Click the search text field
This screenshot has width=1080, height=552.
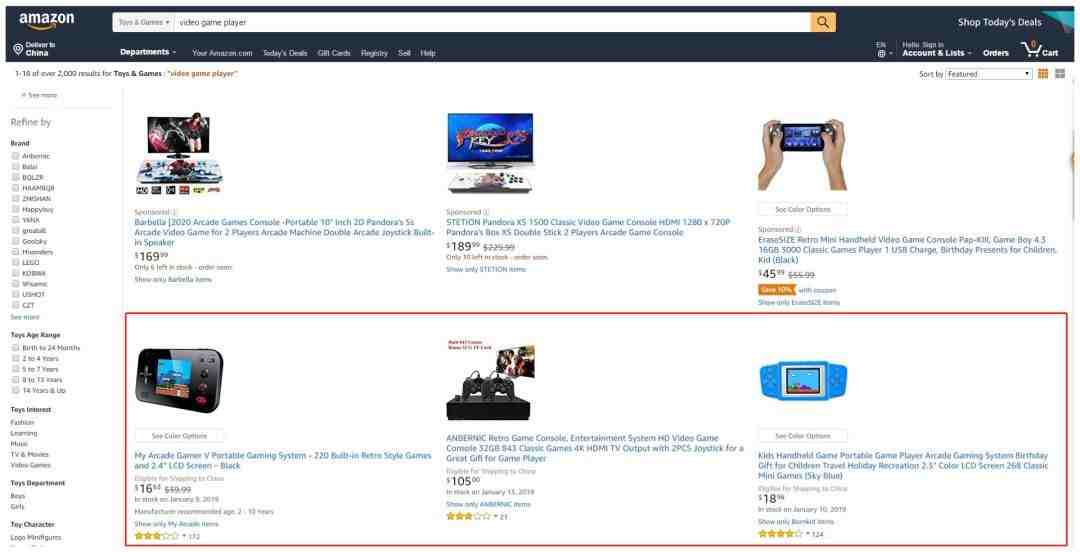492,22
